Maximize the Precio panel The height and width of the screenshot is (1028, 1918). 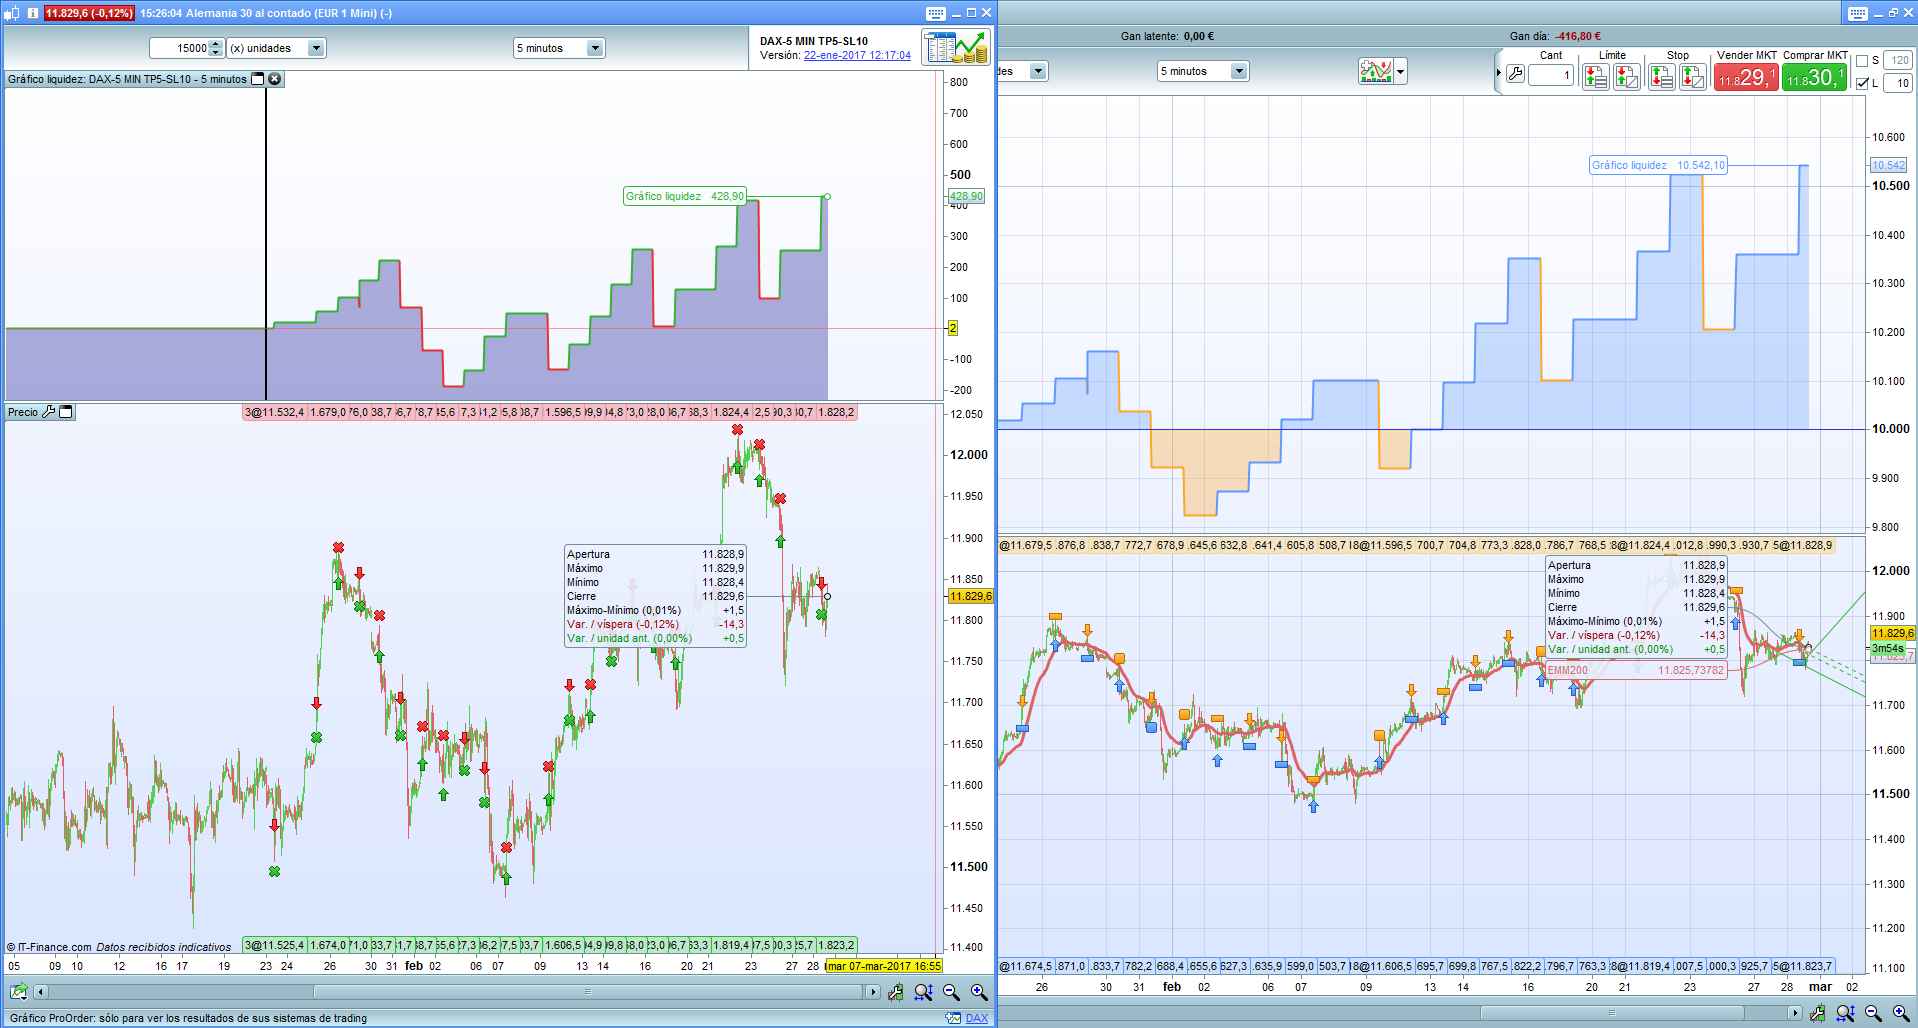(66, 412)
